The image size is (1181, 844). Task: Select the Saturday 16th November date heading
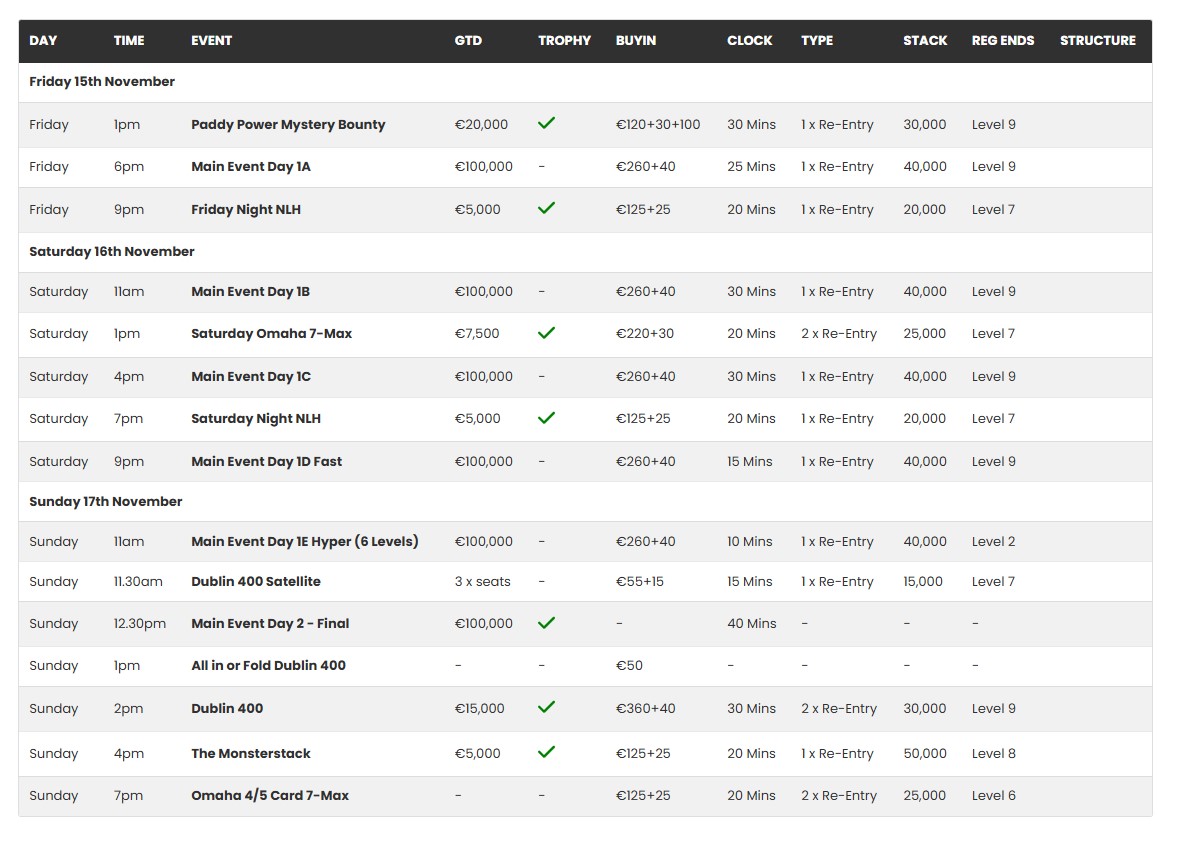pos(112,252)
